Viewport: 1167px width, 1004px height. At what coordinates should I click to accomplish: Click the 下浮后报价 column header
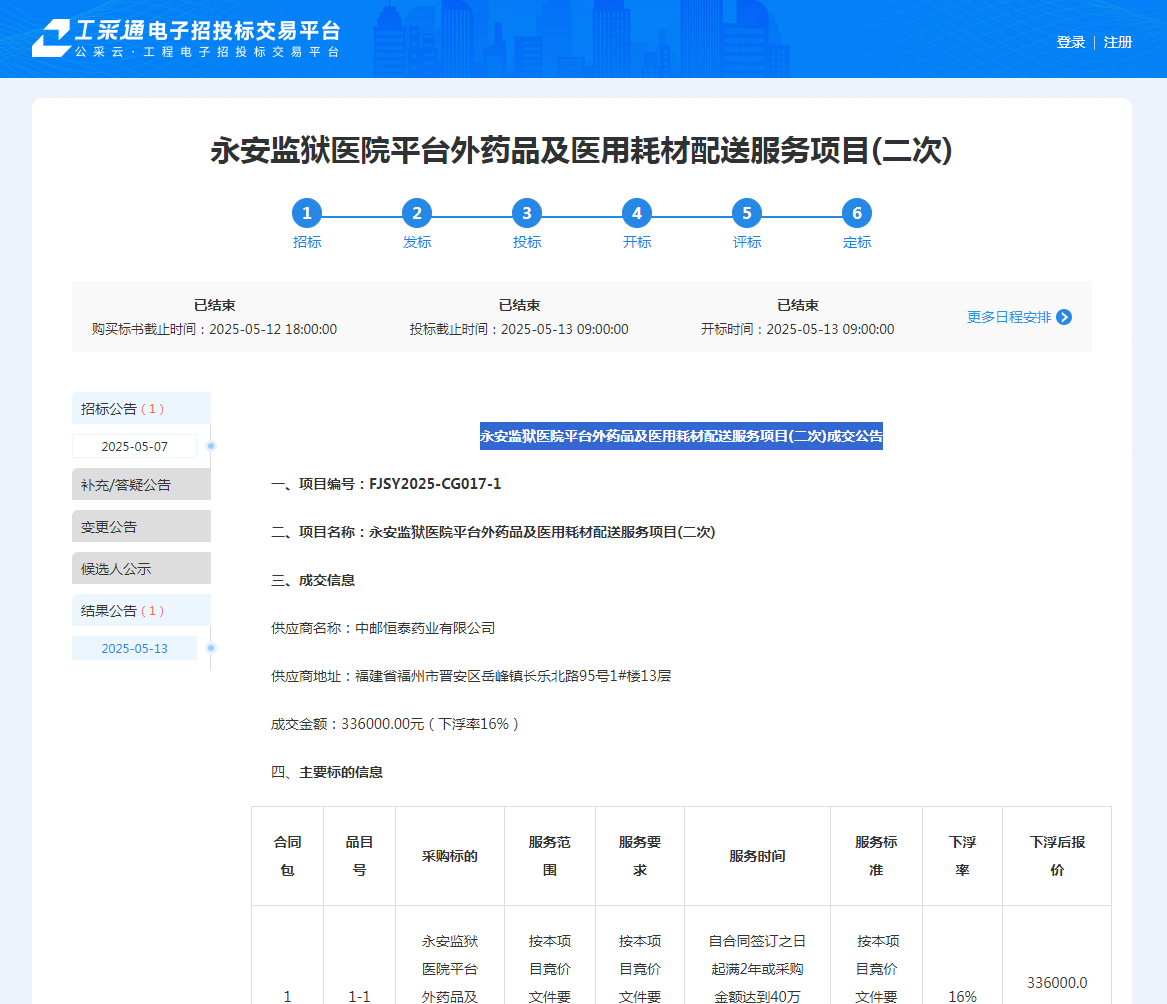[x=1057, y=856]
